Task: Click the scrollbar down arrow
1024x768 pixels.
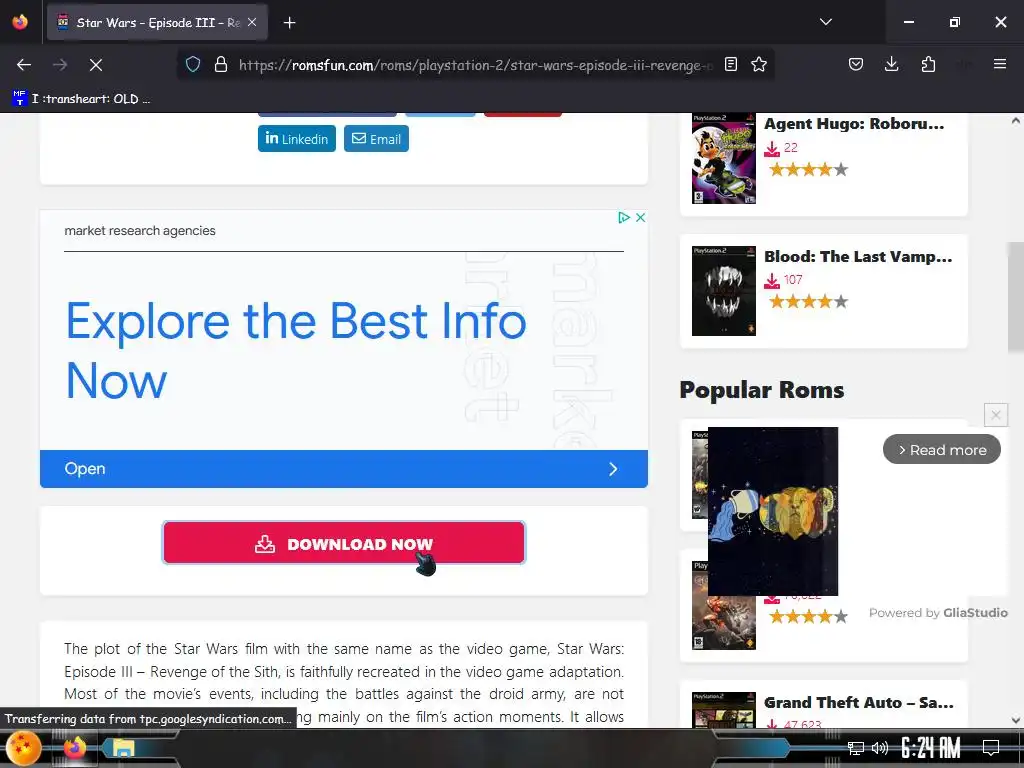Action: tap(1016, 720)
